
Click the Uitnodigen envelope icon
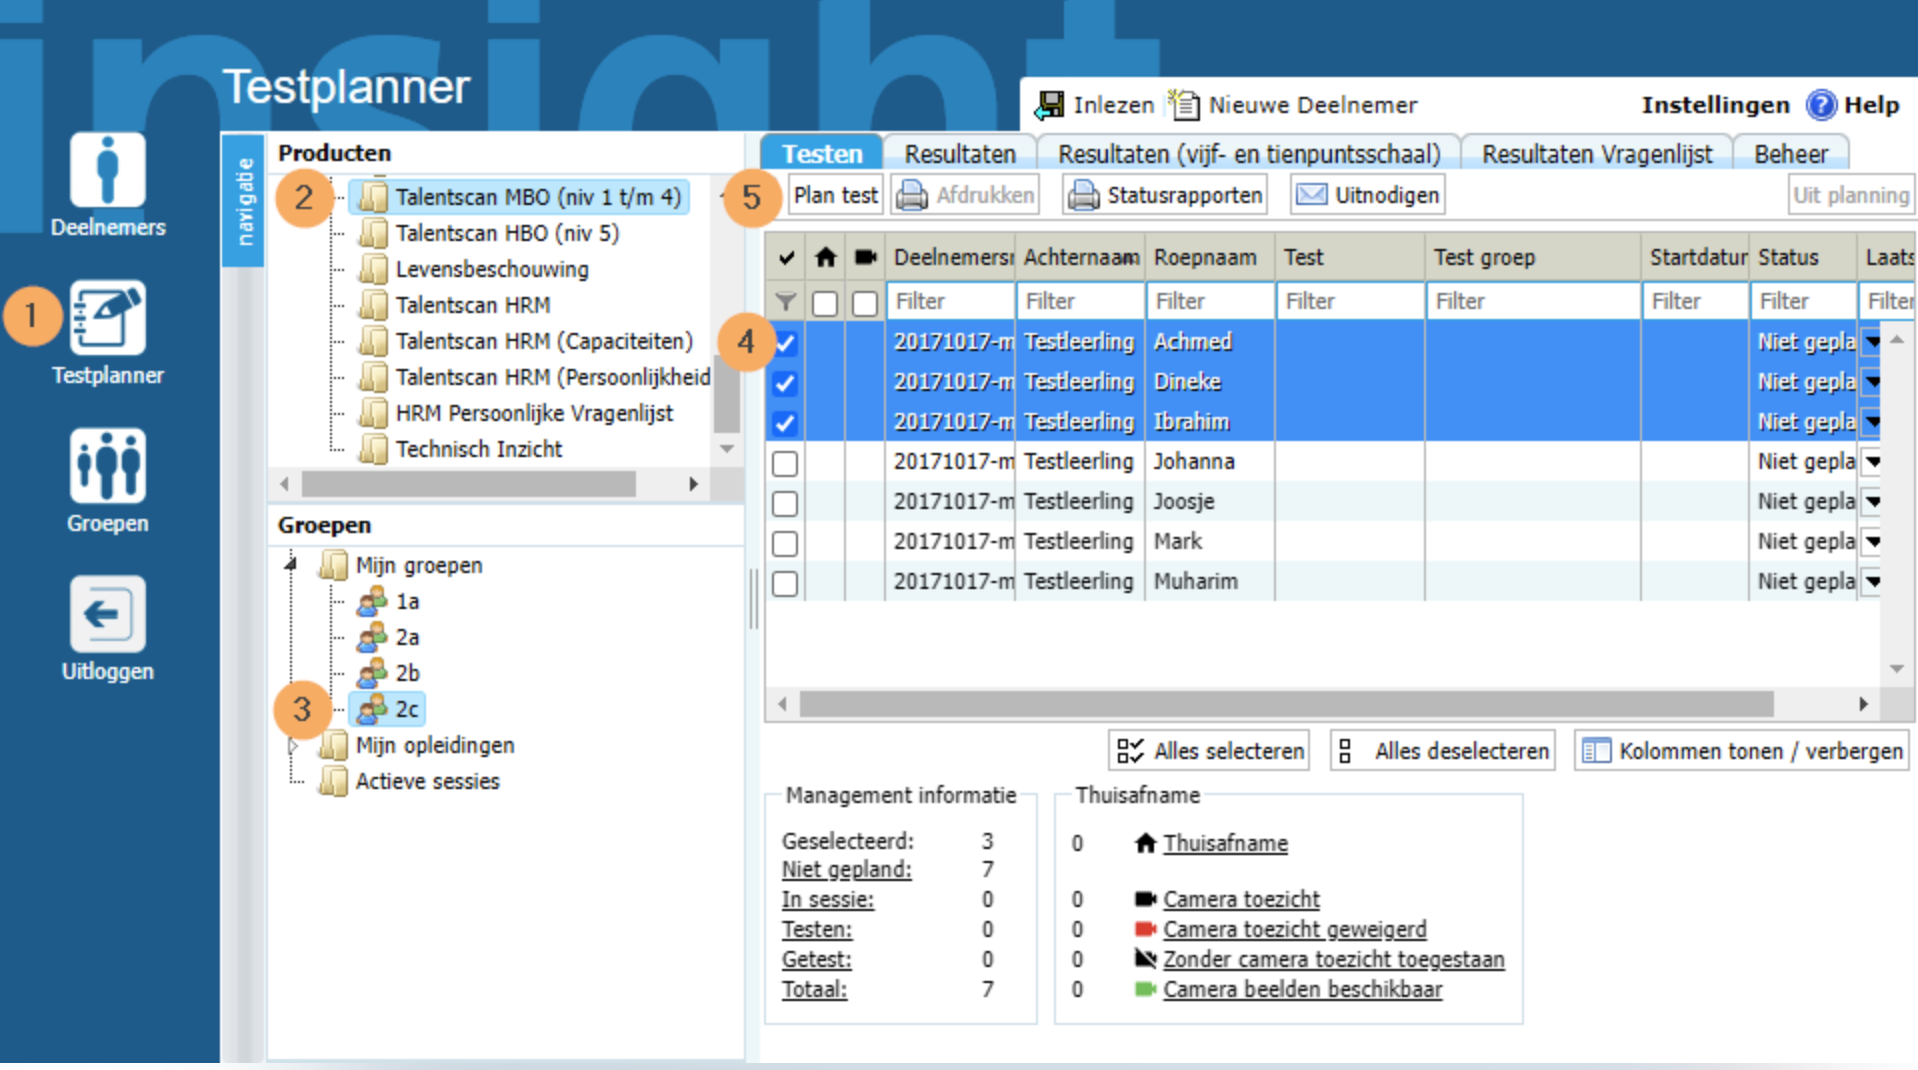(1311, 195)
